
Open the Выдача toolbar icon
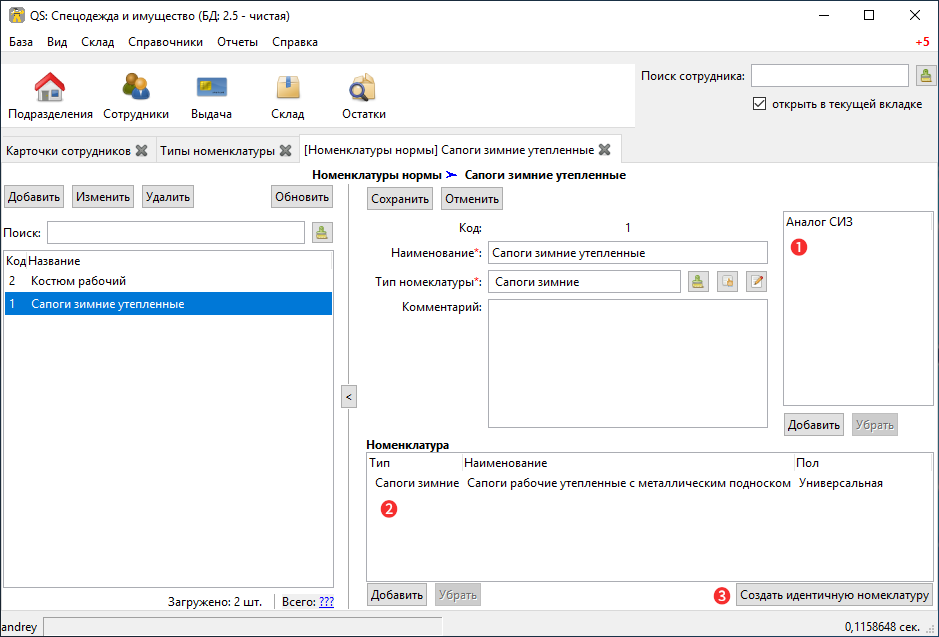point(211,96)
